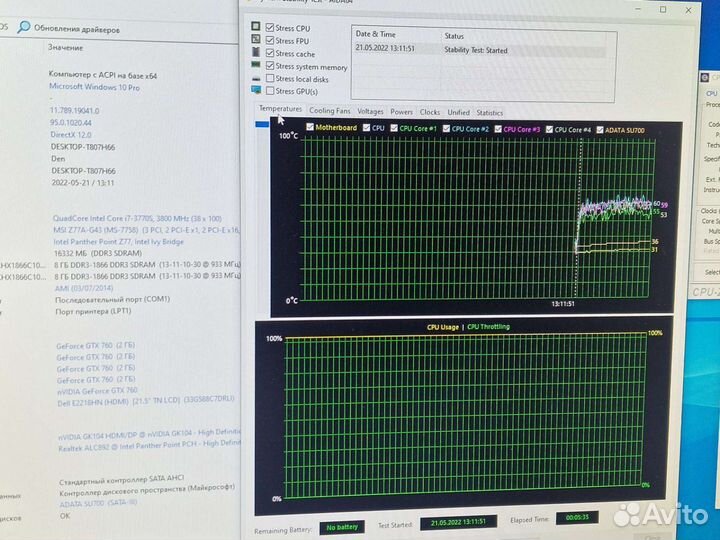Open the DirectX 12.0 link
720x540 pixels.
click(x=71, y=135)
